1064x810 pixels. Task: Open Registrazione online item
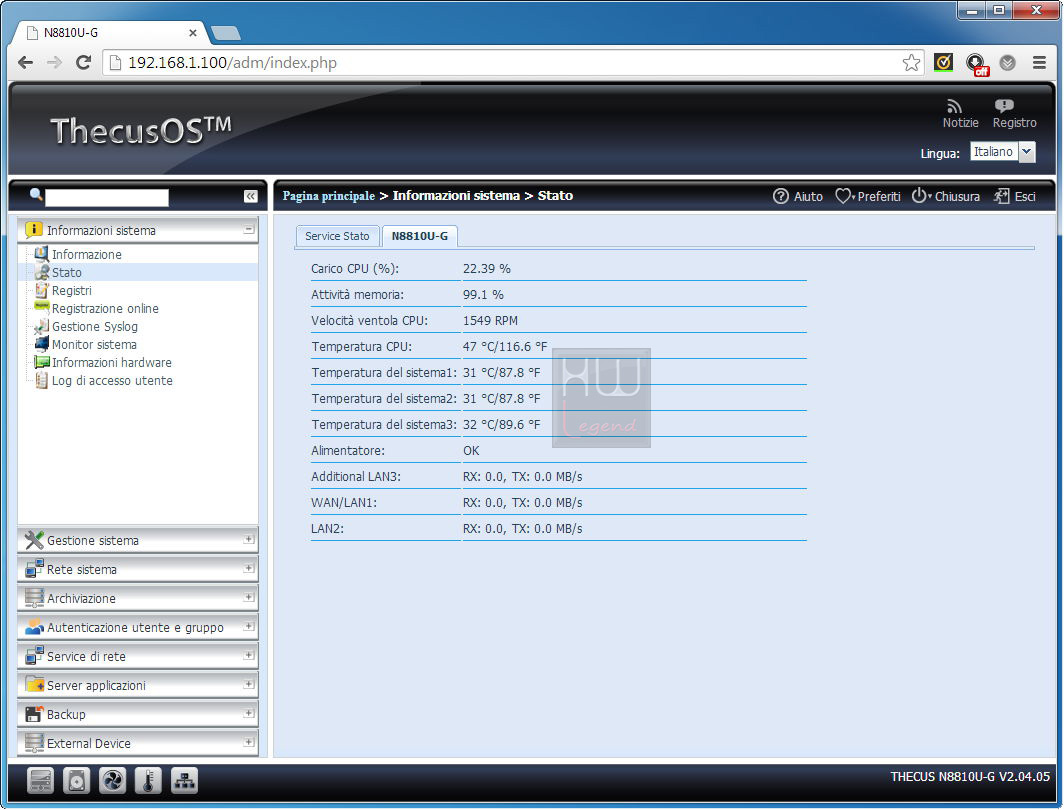click(105, 309)
